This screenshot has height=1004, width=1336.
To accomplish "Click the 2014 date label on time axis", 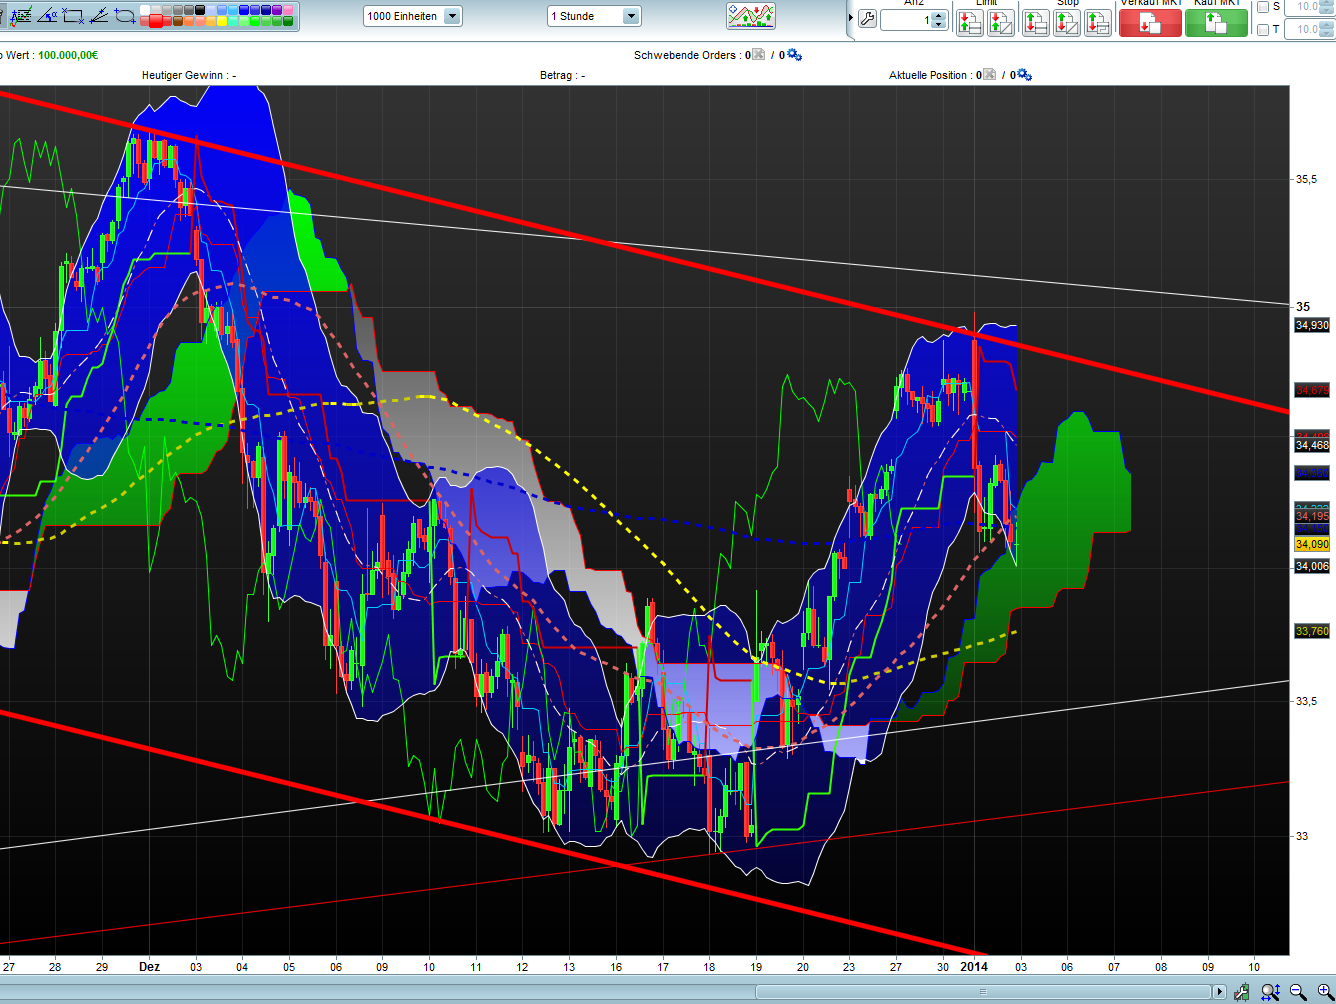I will tap(974, 967).
